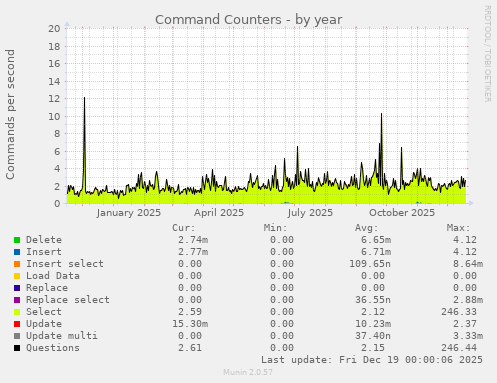Click the 'Insert select' legend label
Image resolution: width=497 pixels, height=383 pixels.
tap(65, 264)
